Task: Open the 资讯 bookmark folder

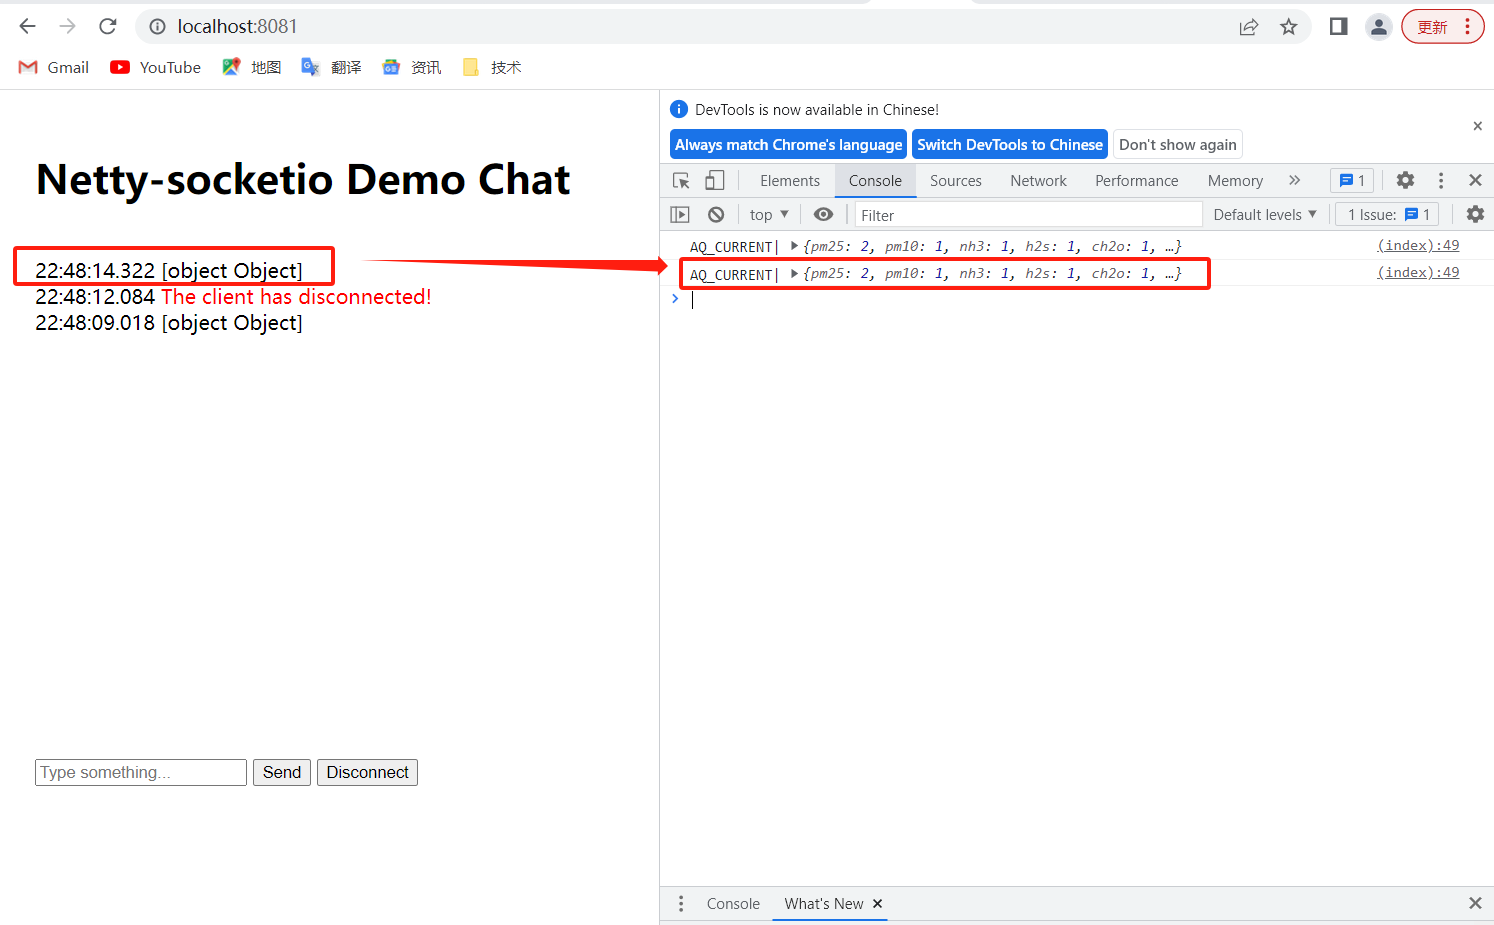Action: [x=412, y=67]
